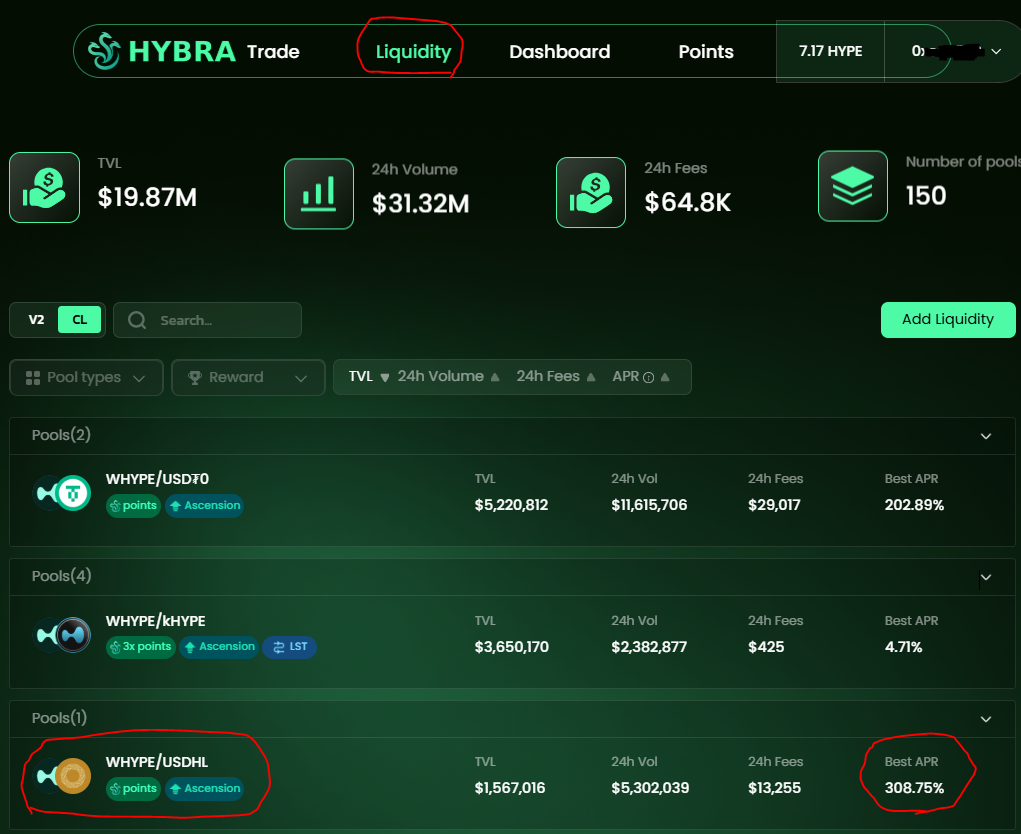Click the magnifier icon in search box

coord(137,320)
